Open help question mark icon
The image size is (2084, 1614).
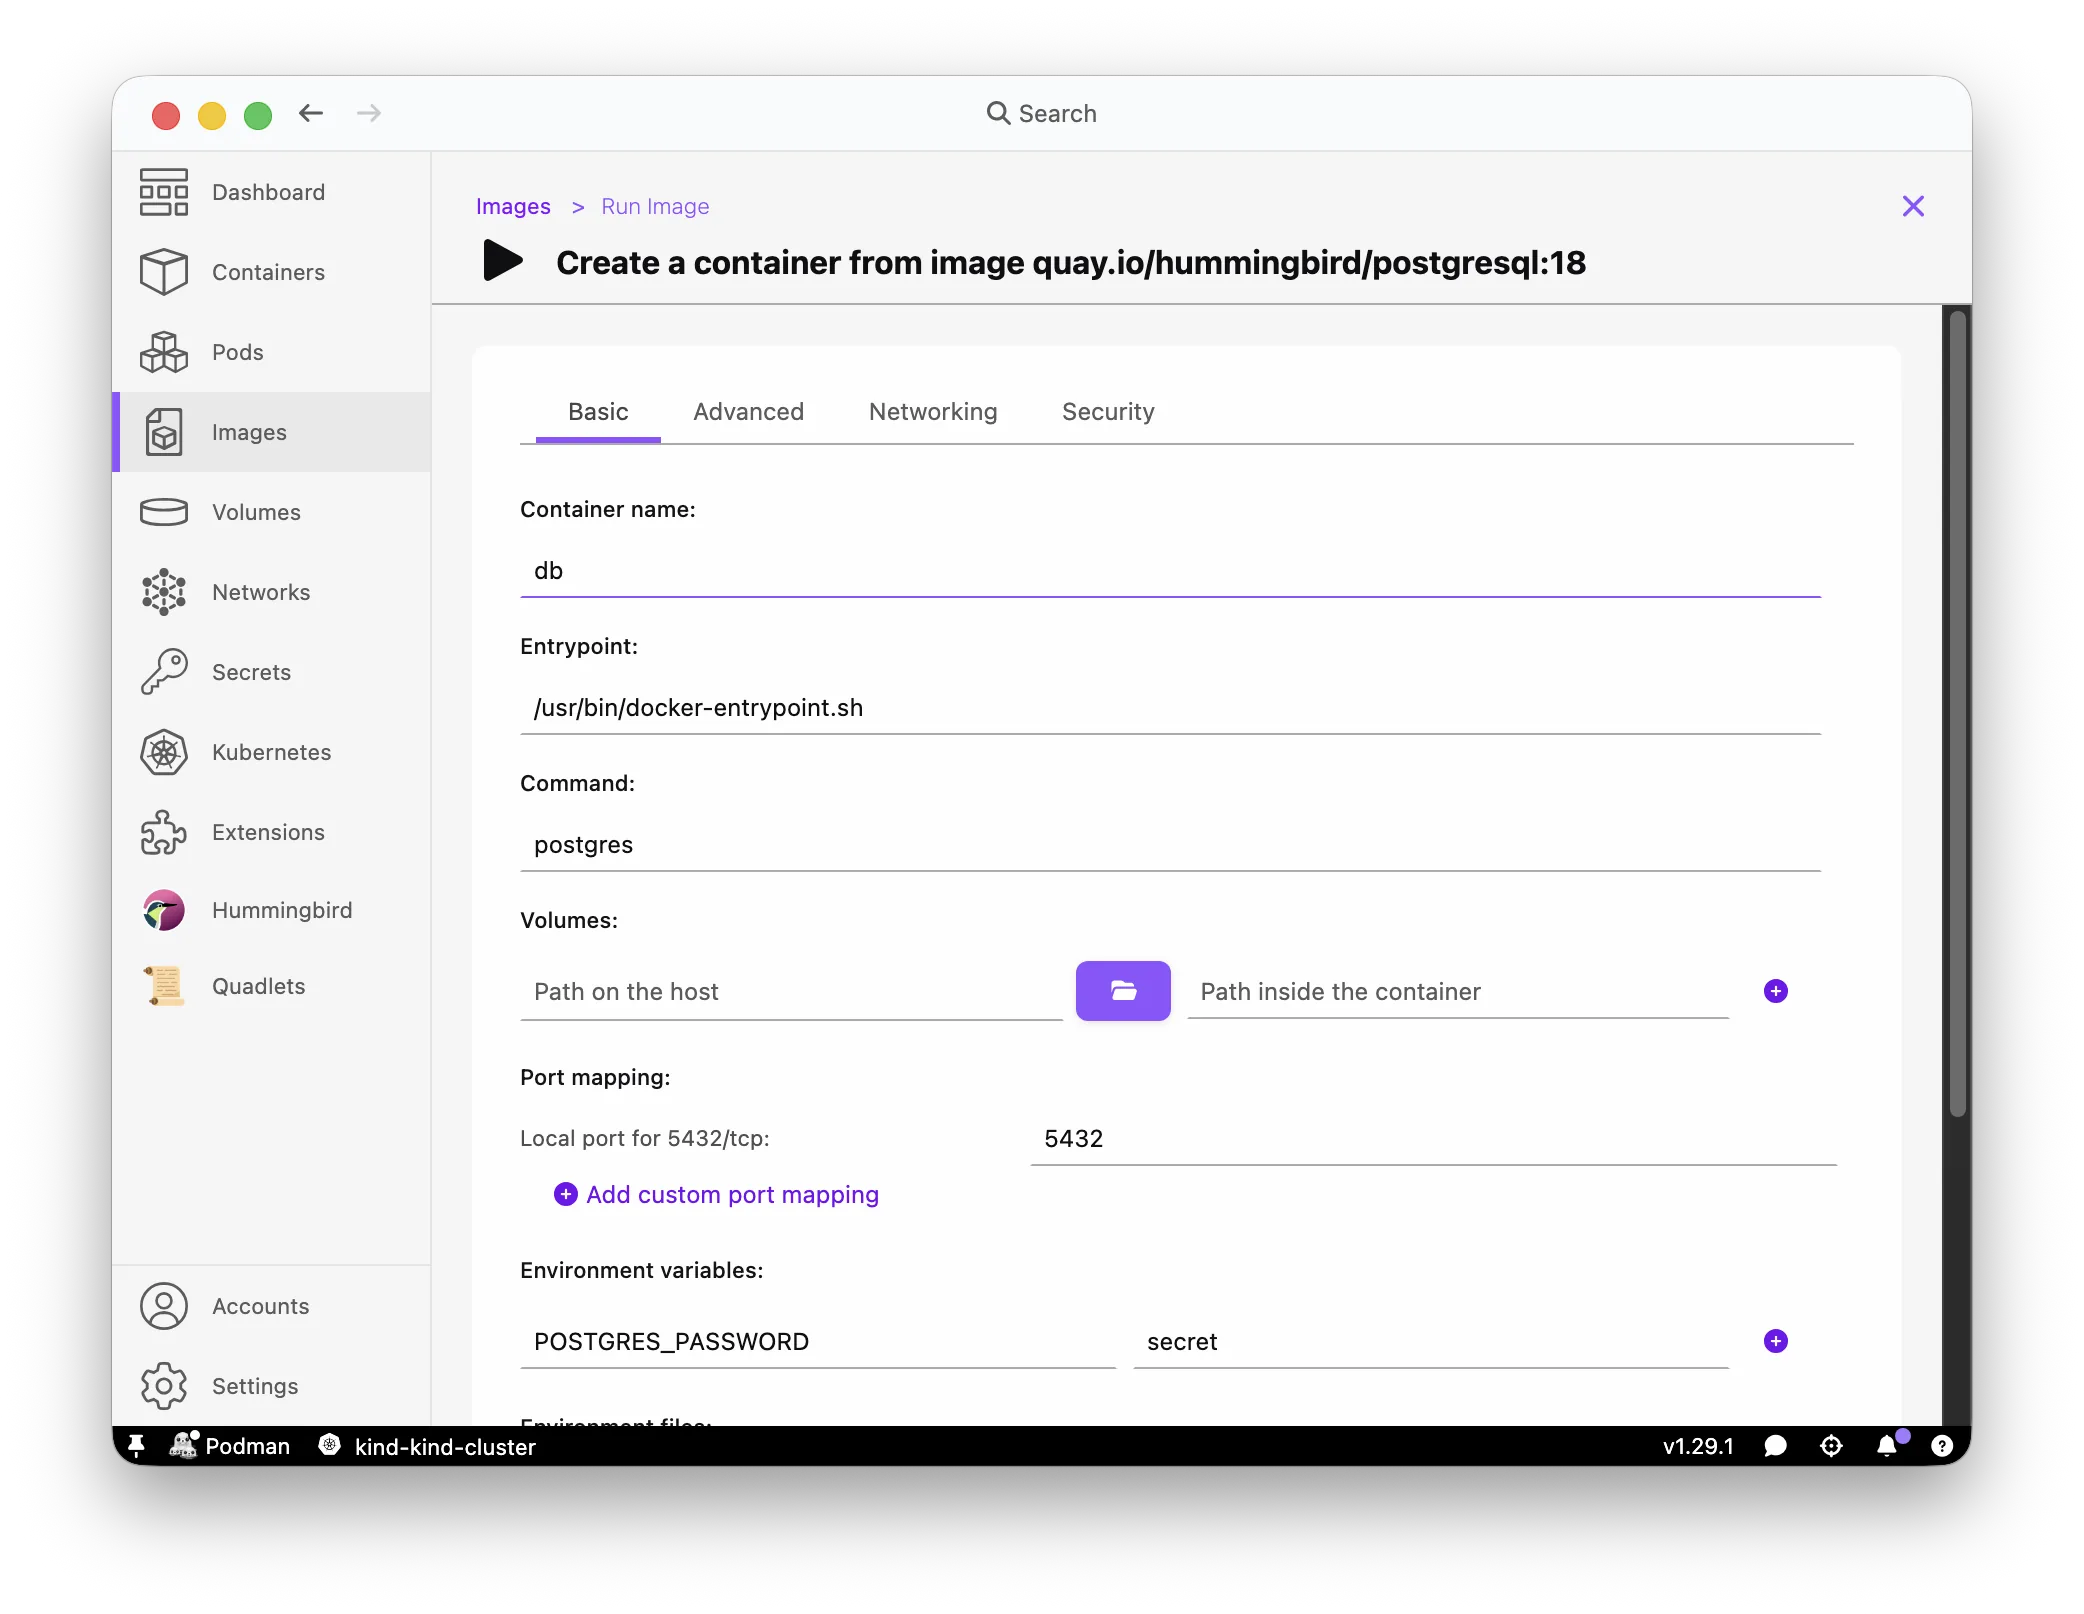(x=1942, y=1446)
